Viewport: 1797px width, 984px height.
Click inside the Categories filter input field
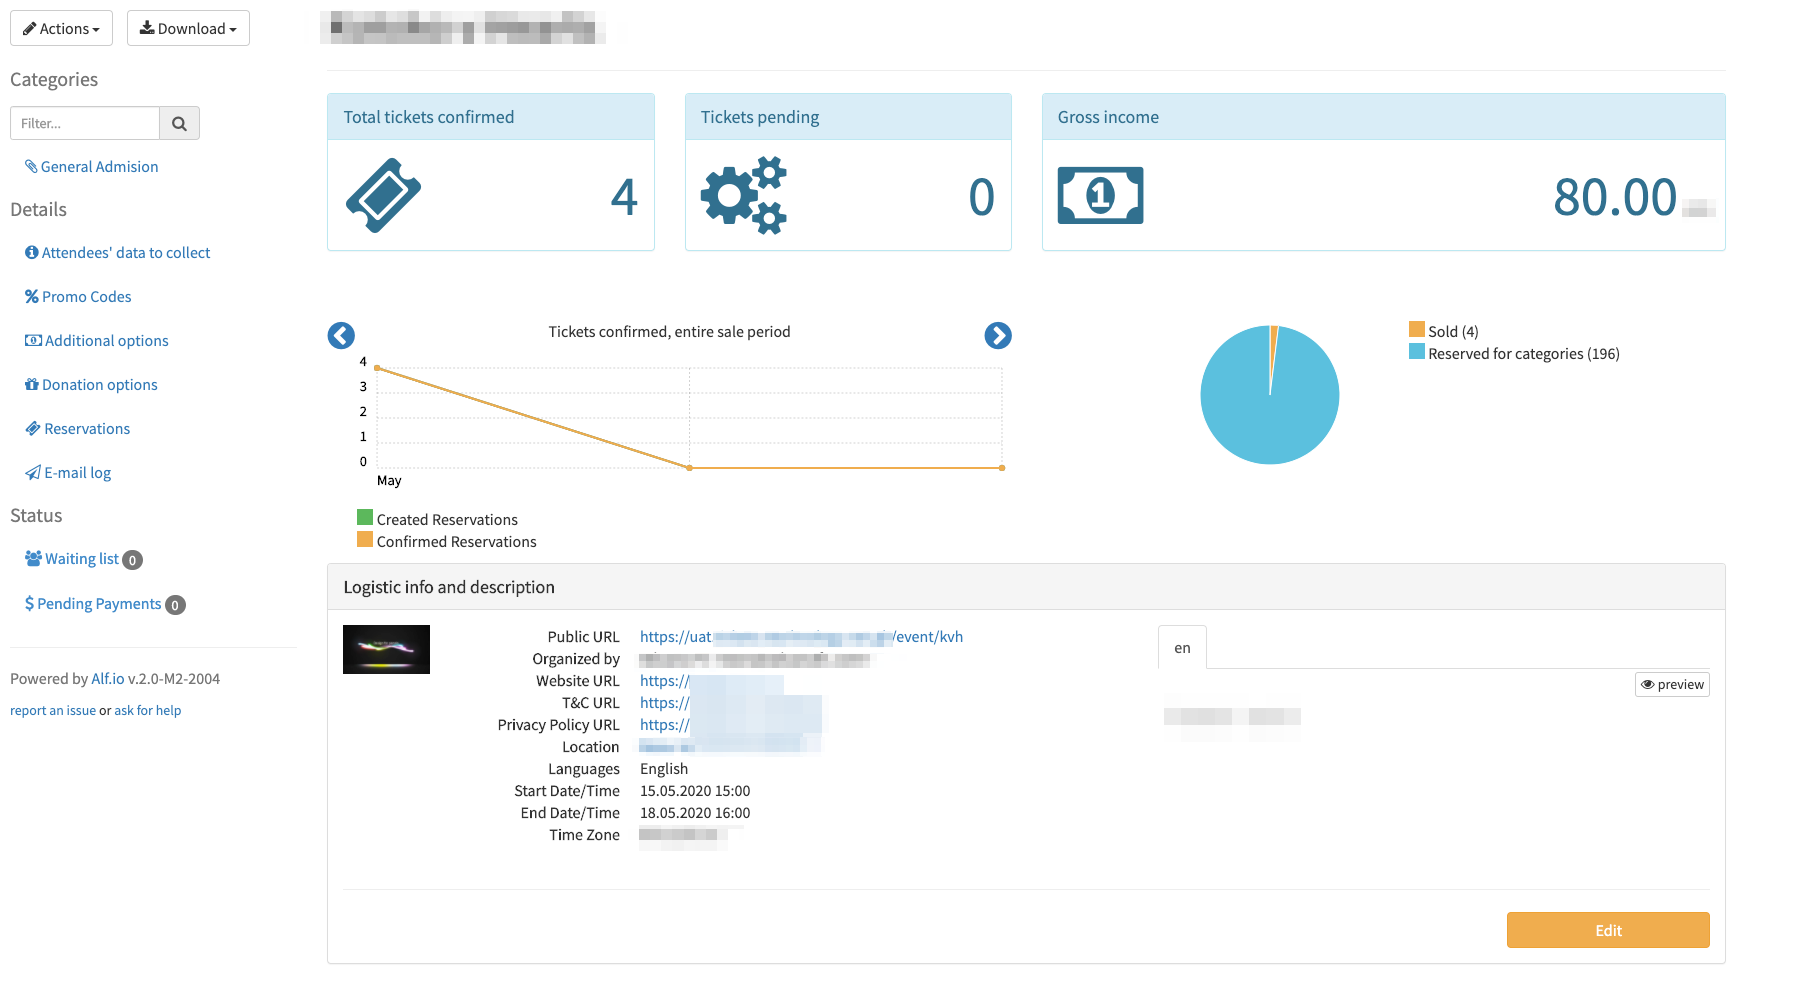84,123
